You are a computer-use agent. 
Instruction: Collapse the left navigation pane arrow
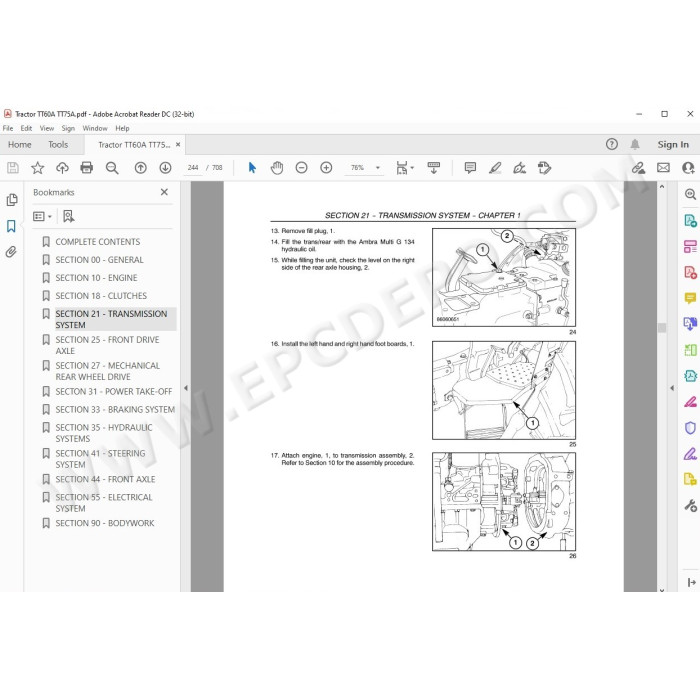(186, 388)
